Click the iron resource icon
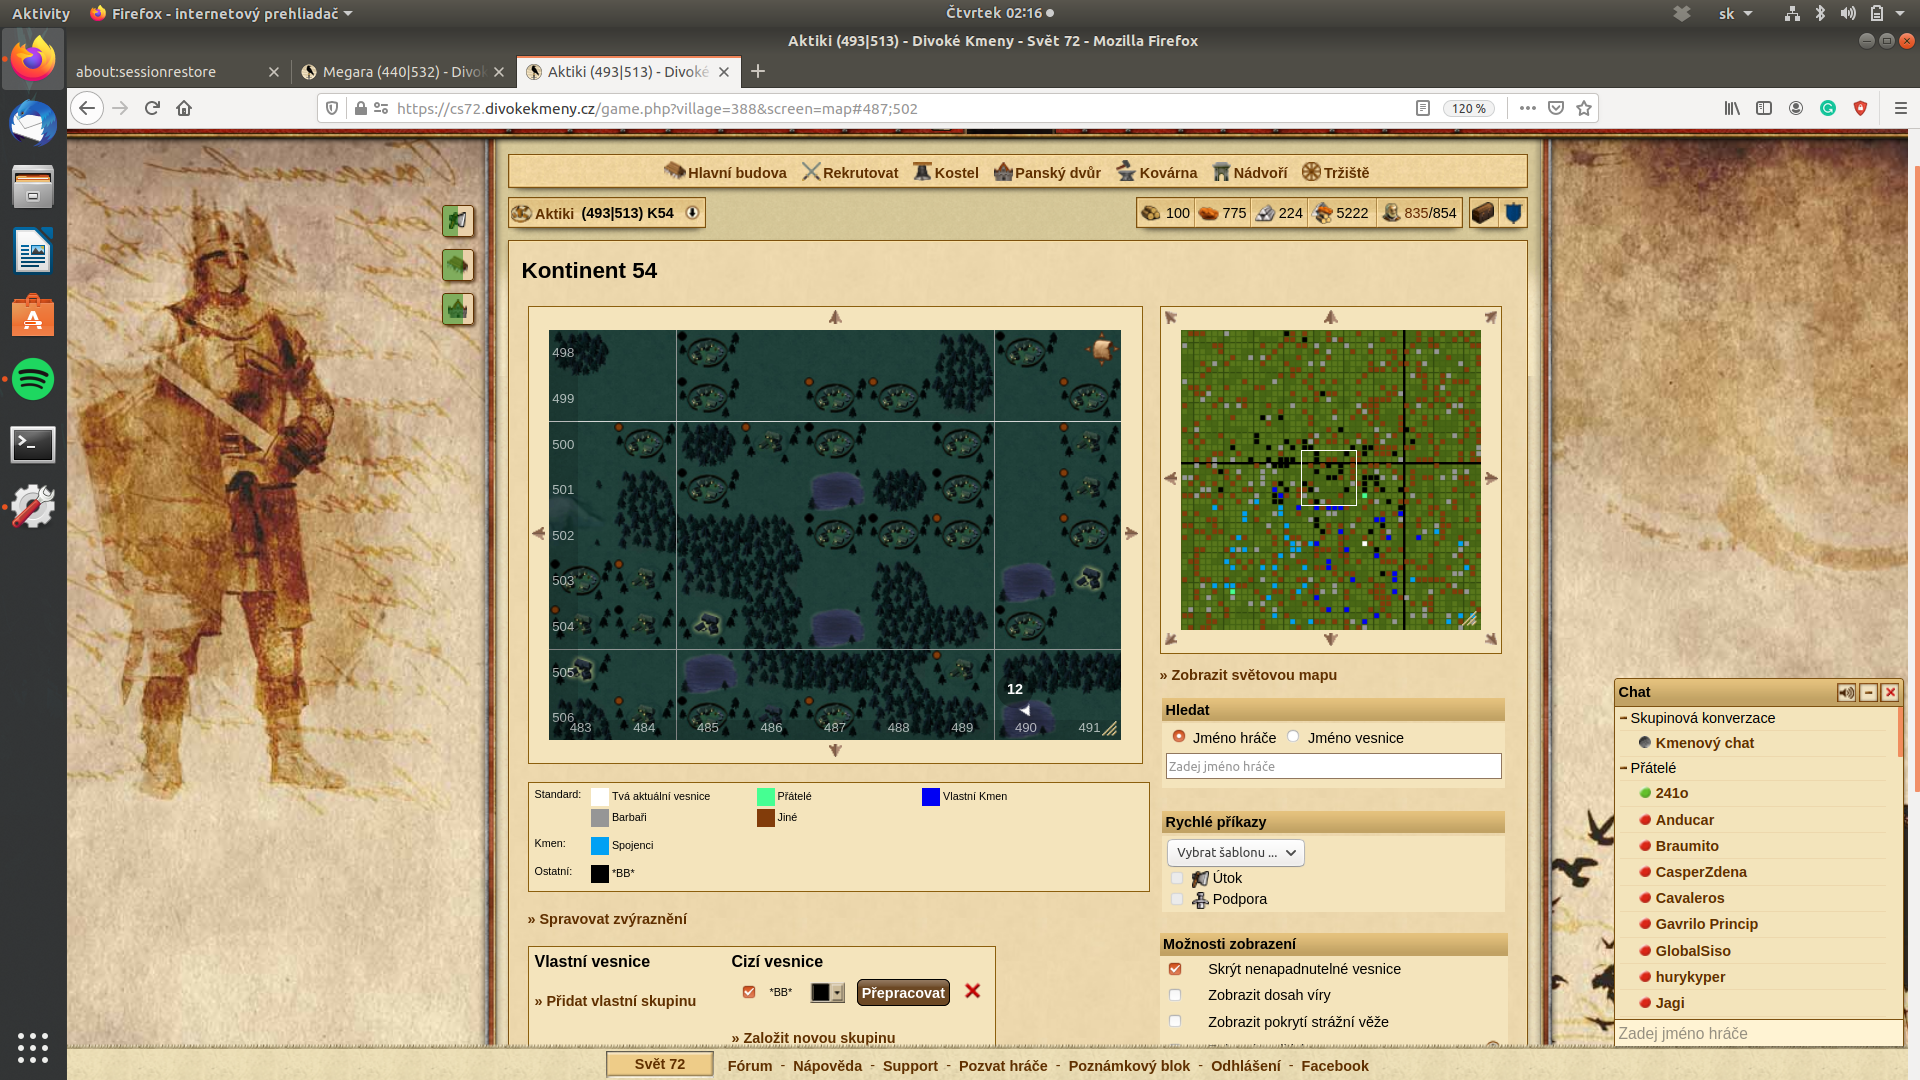This screenshot has height=1080, width=1920. pos(1265,213)
